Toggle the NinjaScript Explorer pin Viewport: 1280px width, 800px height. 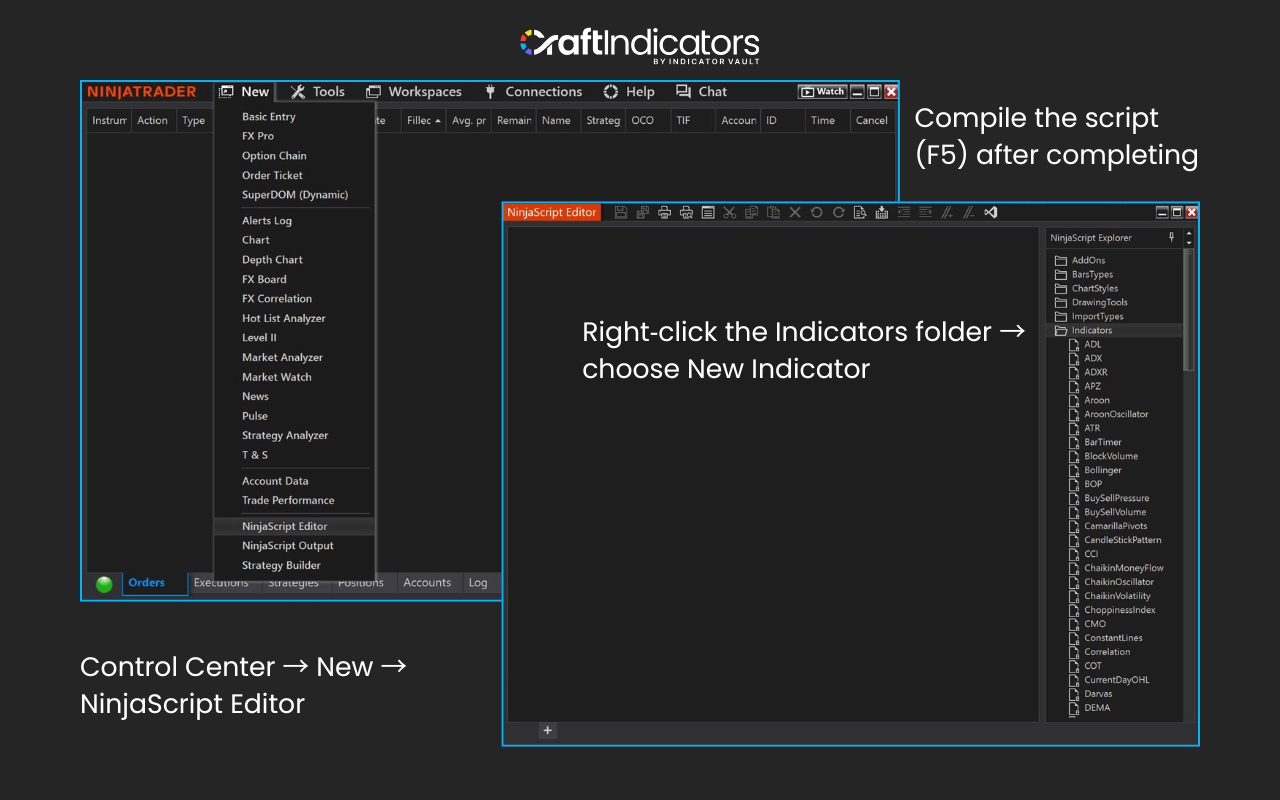coord(1172,237)
